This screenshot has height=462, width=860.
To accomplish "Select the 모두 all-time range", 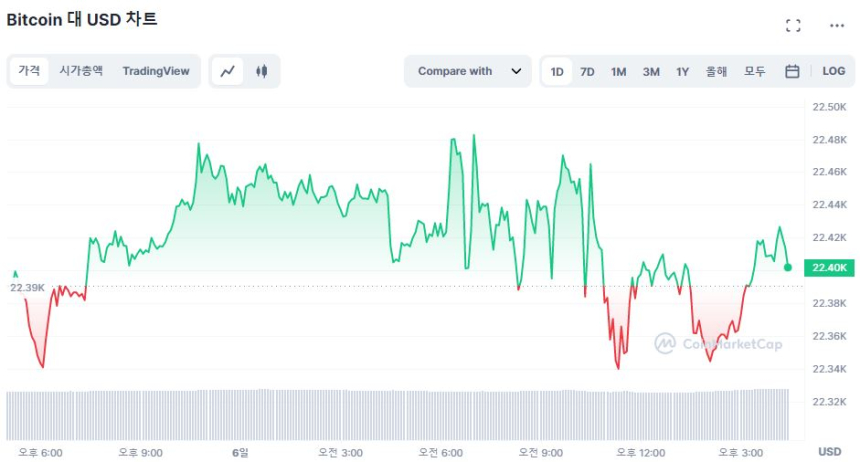I will (x=754, y=71).
